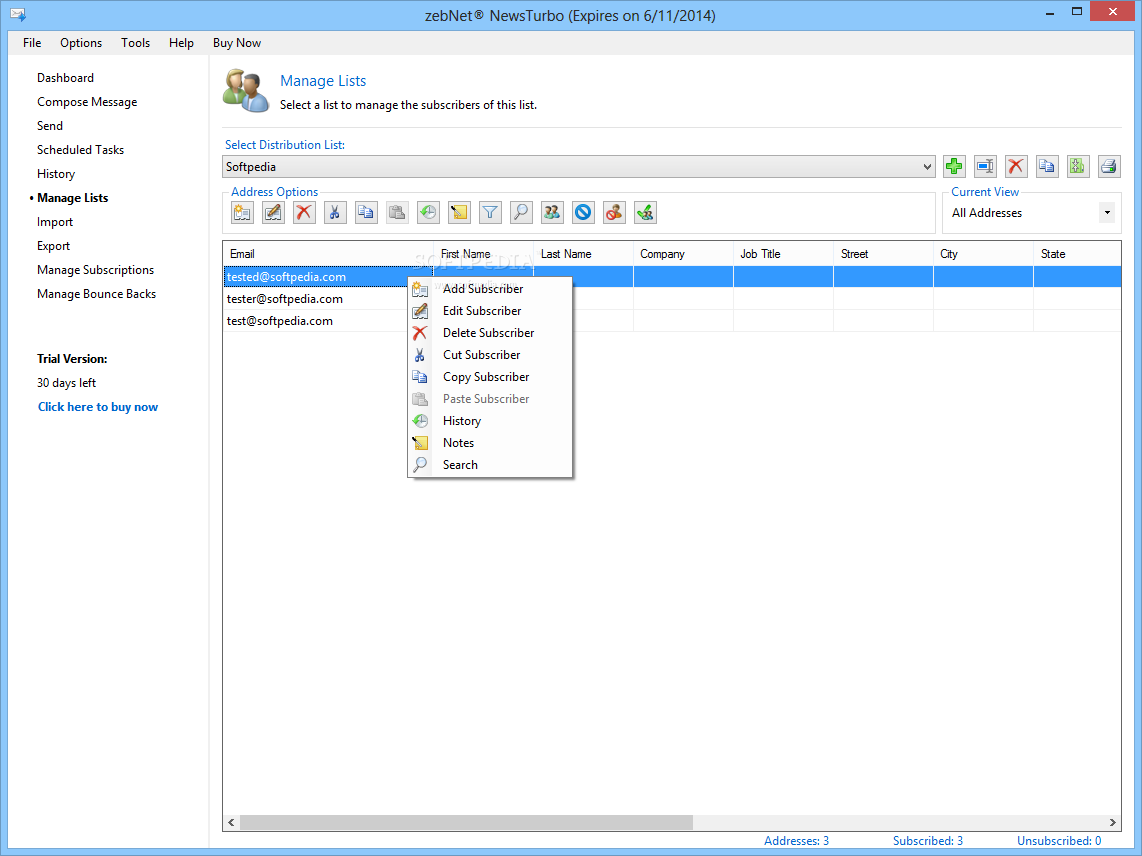Choose History in context menu
The width and height of the screenshot is (1142, 856).
[489, 421]
